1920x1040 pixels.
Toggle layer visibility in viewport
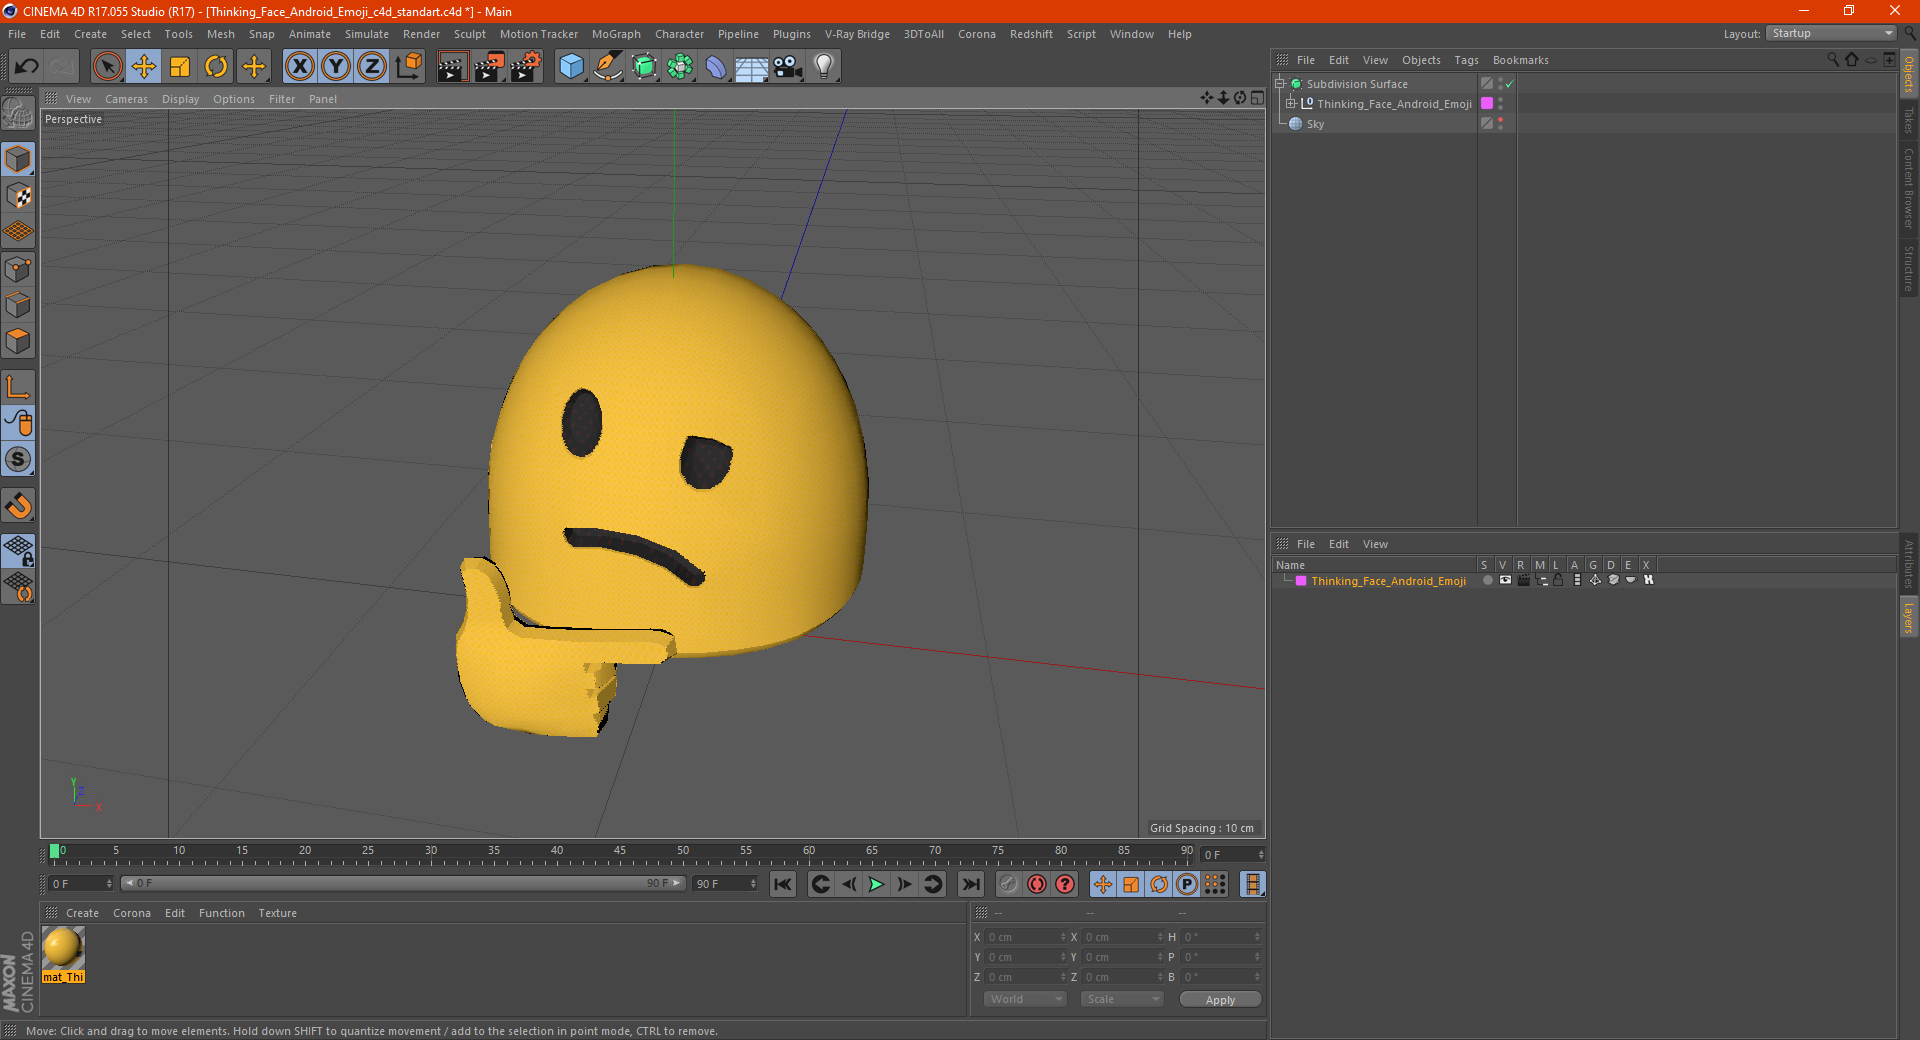click(x=1505, y=580)
